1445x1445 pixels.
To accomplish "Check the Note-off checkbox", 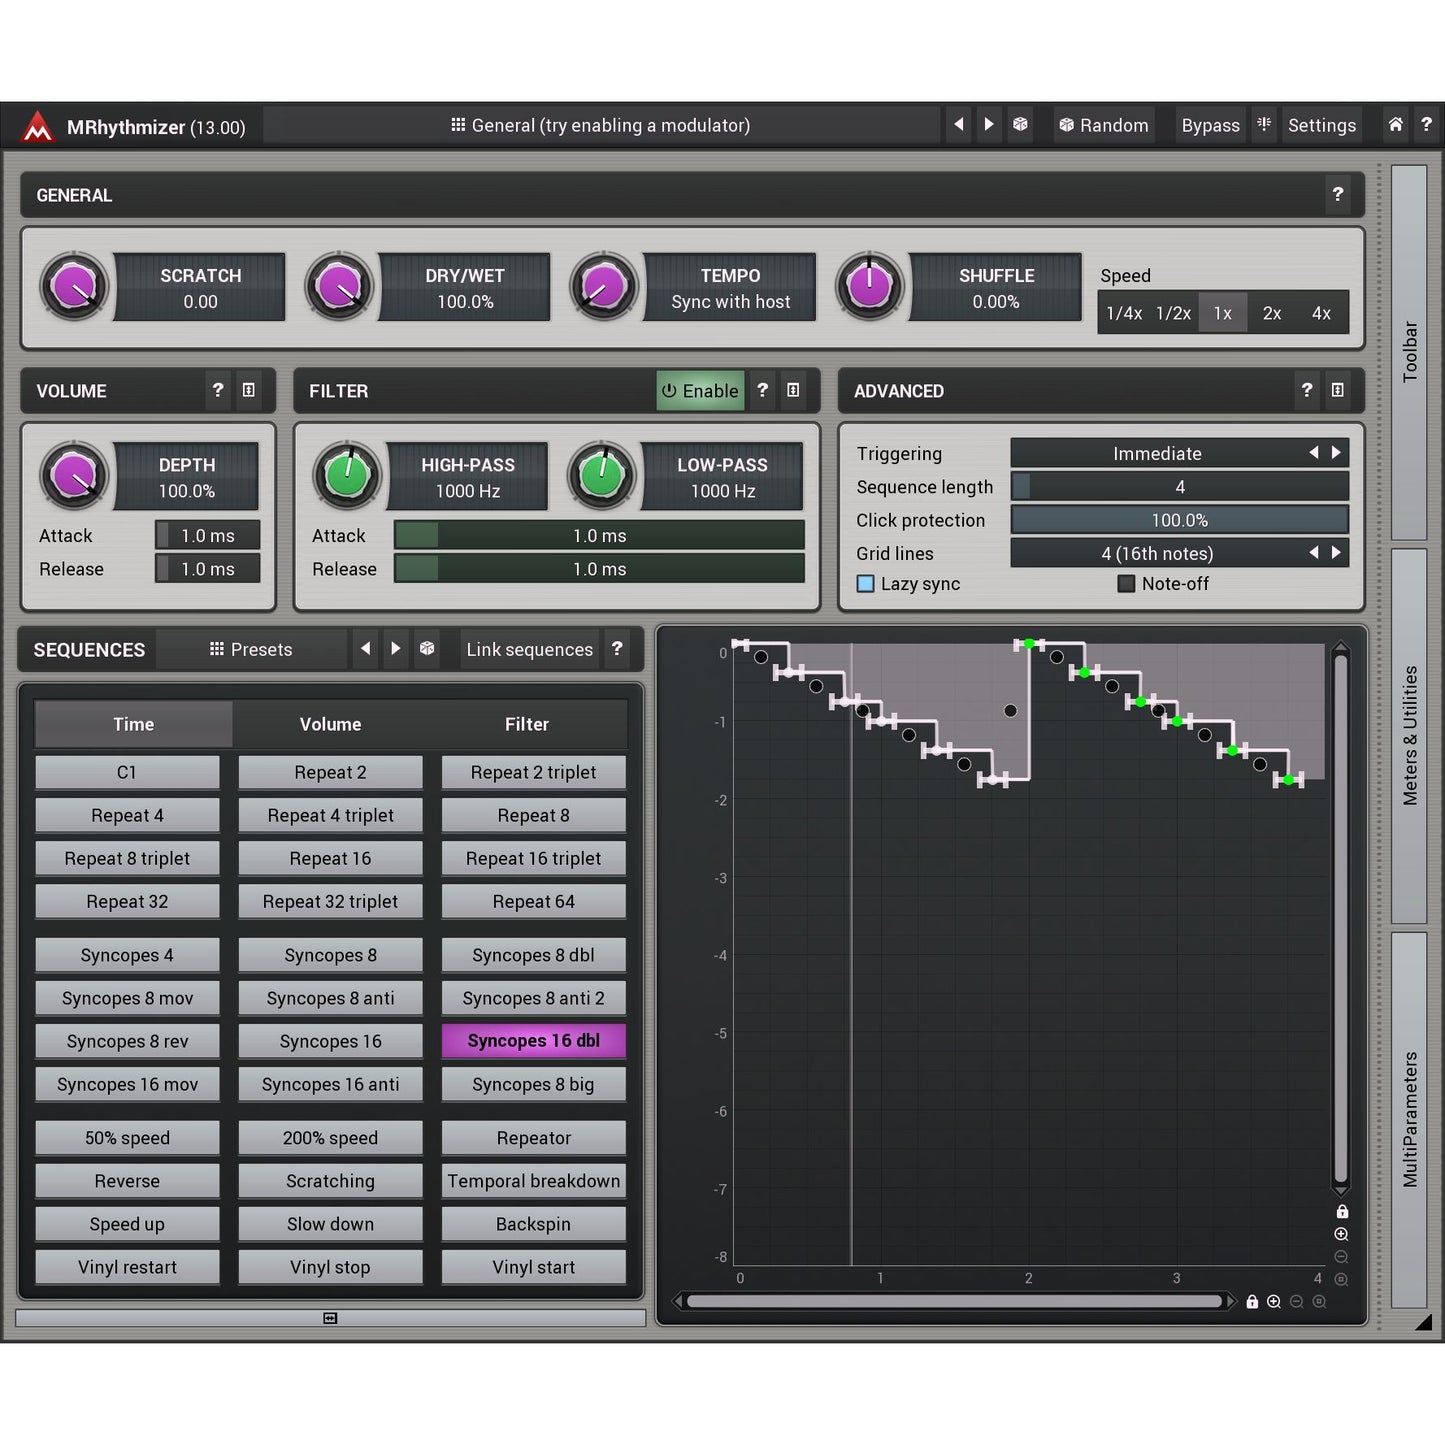I will [x=1126, y=584].
